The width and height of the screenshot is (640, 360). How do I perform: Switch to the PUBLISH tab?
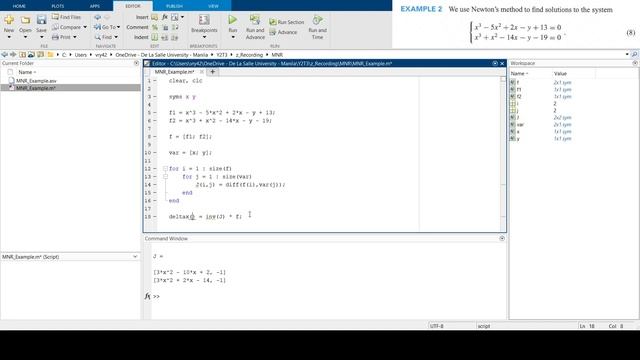click(174, 6)
